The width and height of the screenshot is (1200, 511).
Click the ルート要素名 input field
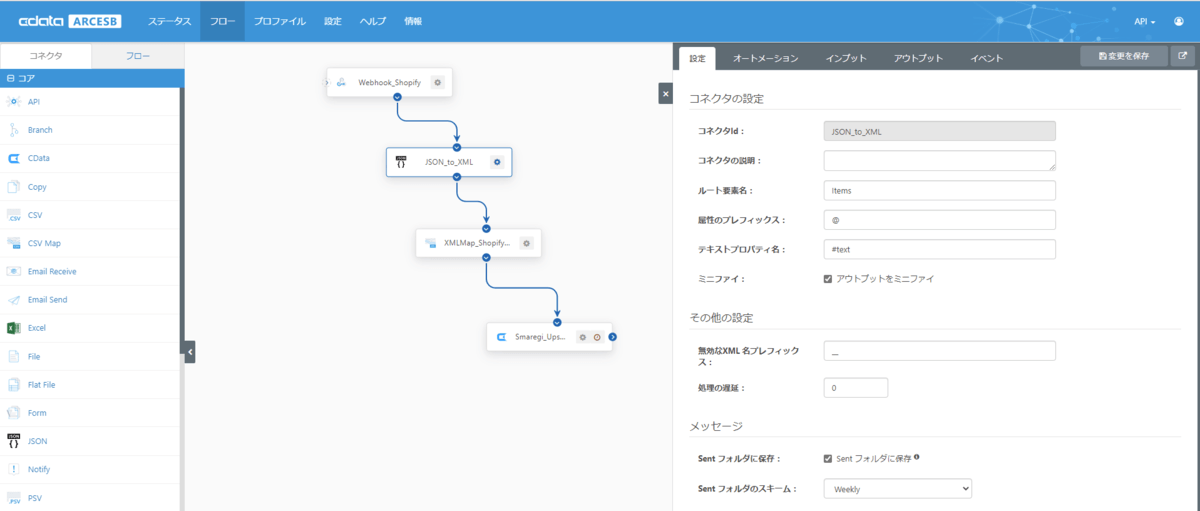(x=939, y=190)
